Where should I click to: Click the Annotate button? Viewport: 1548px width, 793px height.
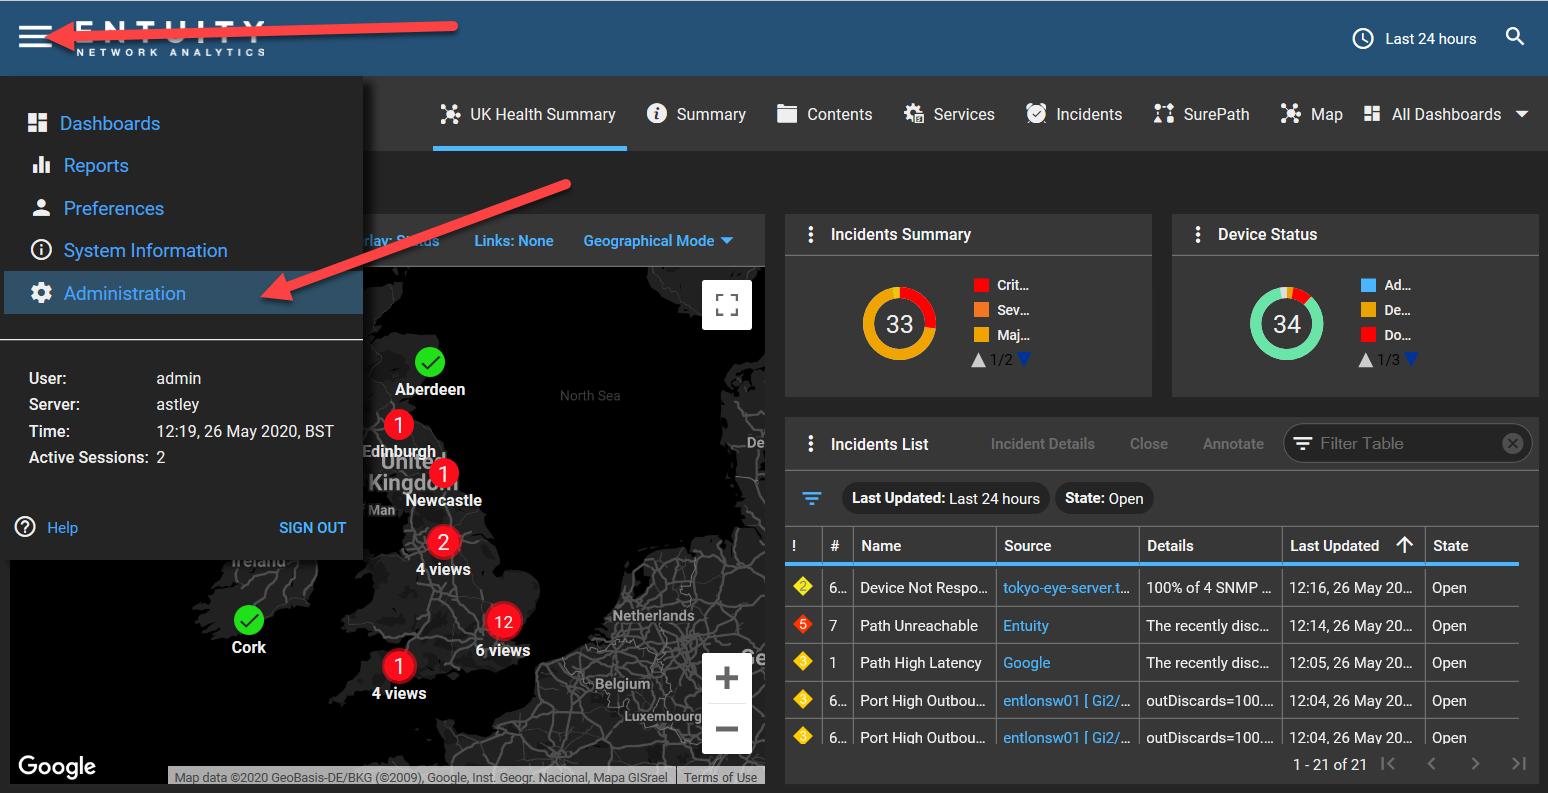pos(1233,444)
